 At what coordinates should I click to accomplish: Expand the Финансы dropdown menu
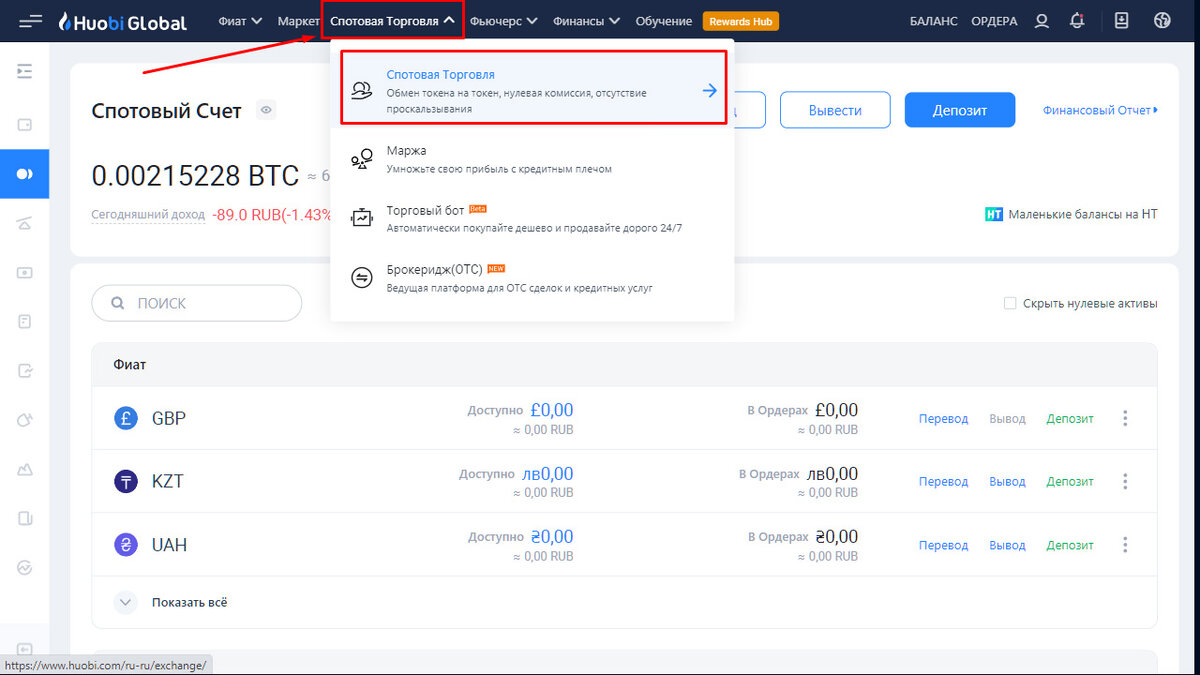coord(586,21)
